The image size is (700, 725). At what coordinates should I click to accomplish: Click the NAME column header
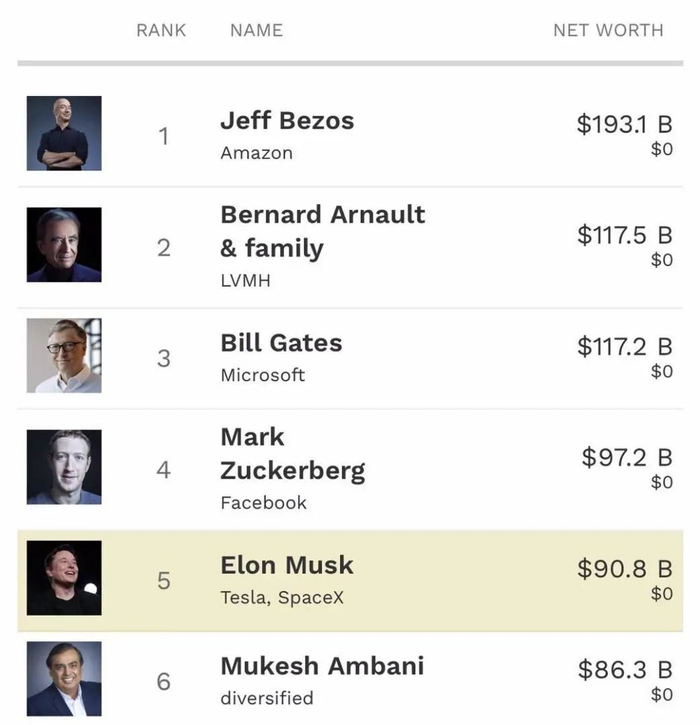256,30
